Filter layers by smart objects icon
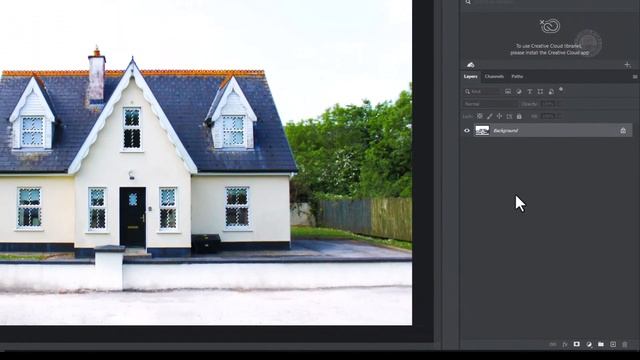Image resolution: width=640 pixels, height=360 pixels. click(x=551, y=91)
